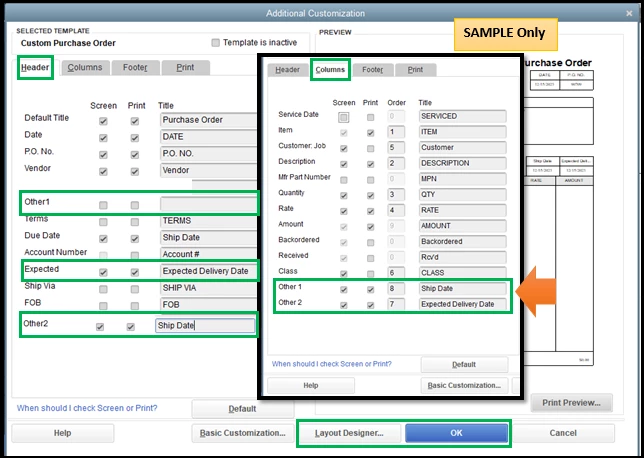This screenshot has height=458, width=644.
Task: Uncheck Other 2 Screen checkbox in Columns
Action: tap(344, 305)
